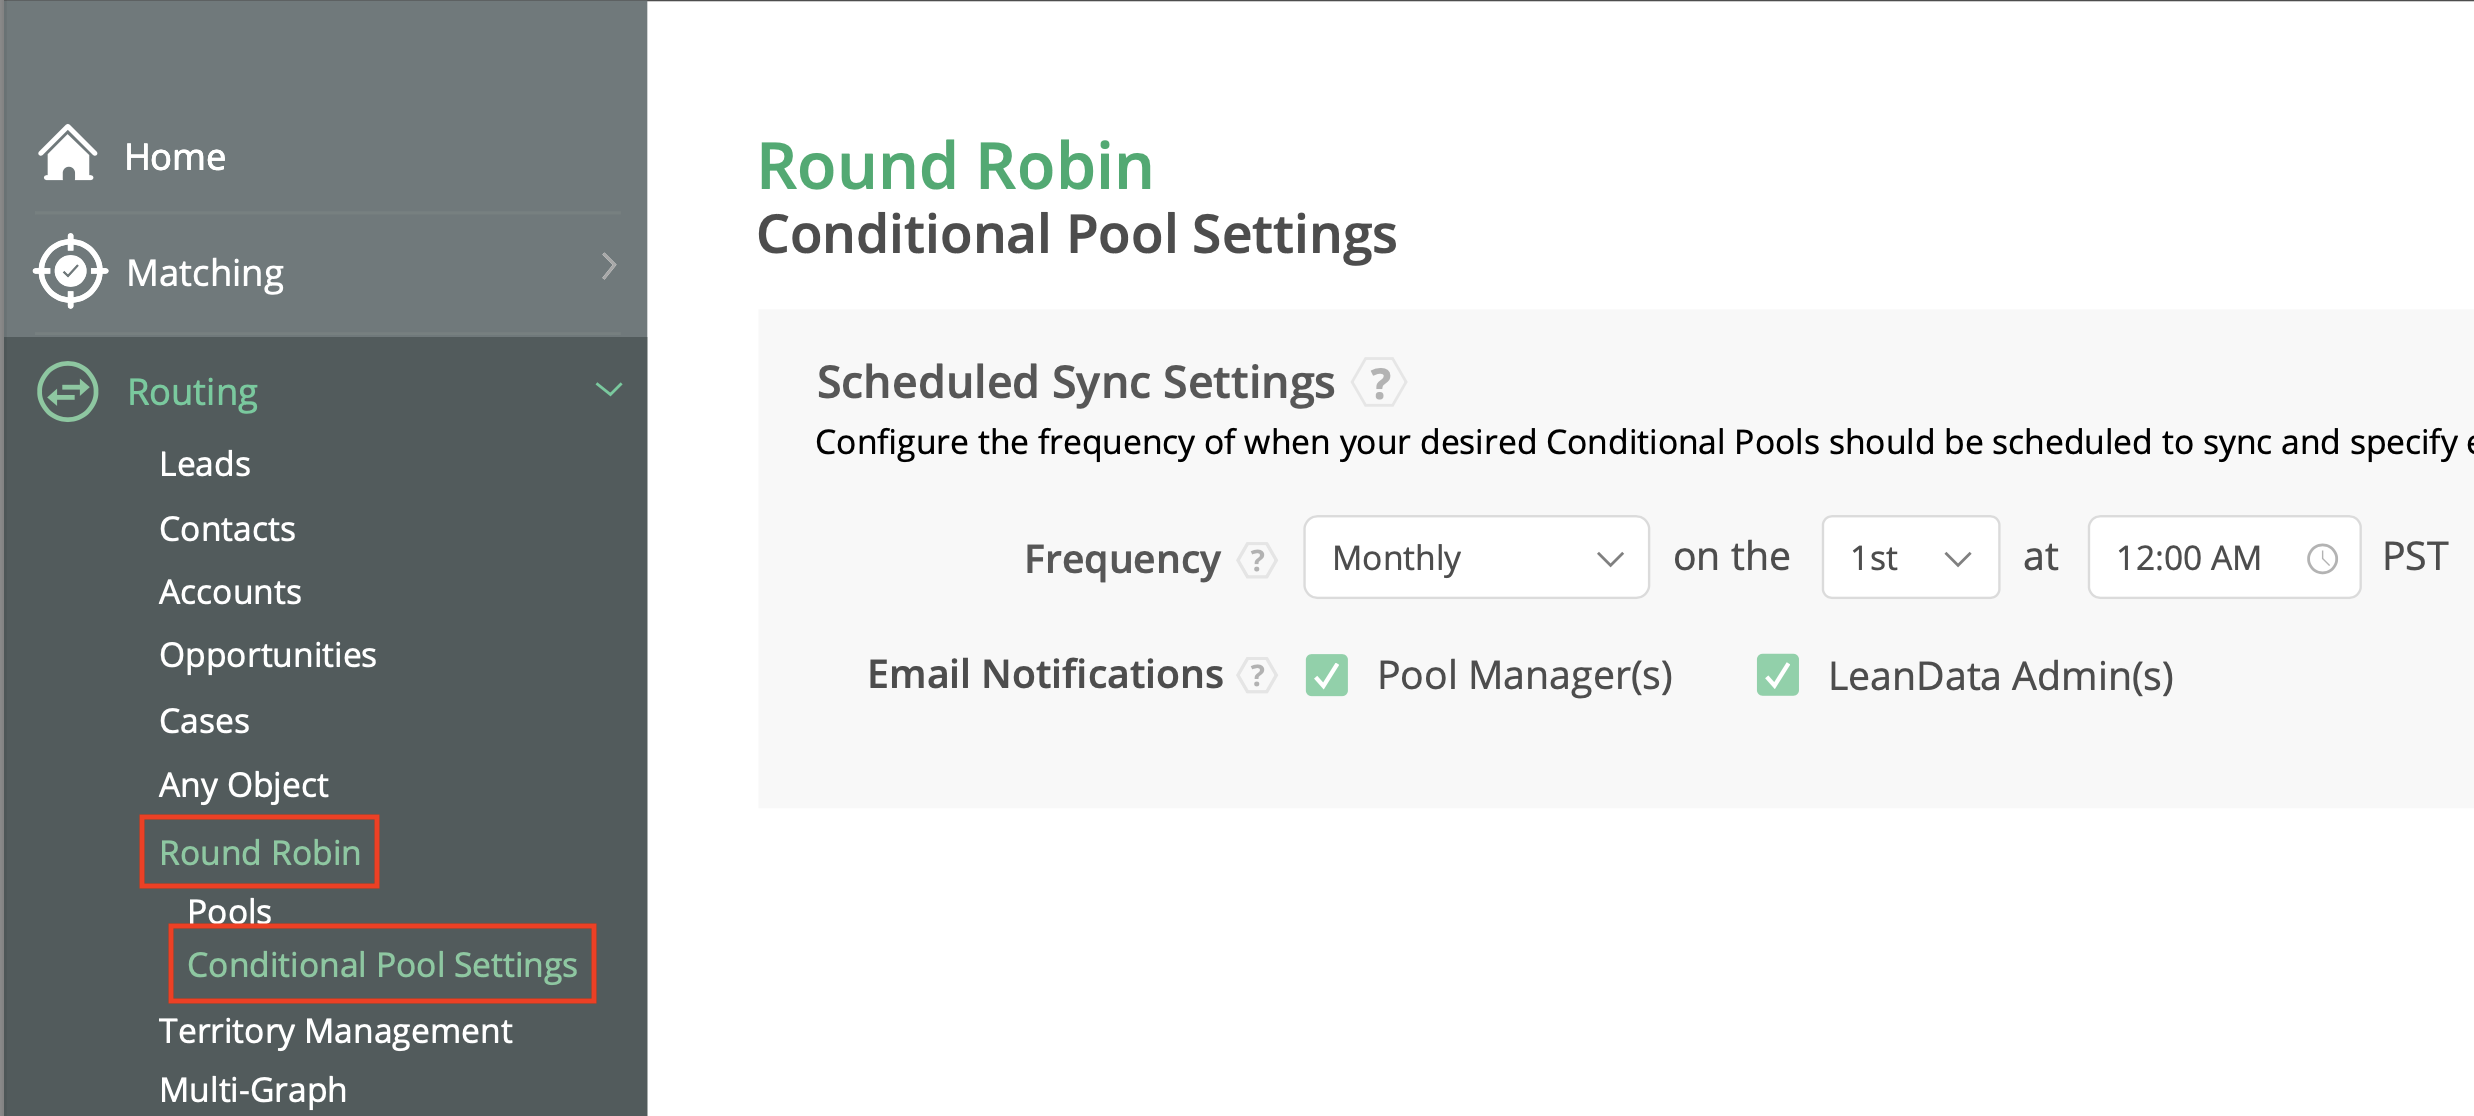Click the Routing arrows icon

[x=68, y=391]
